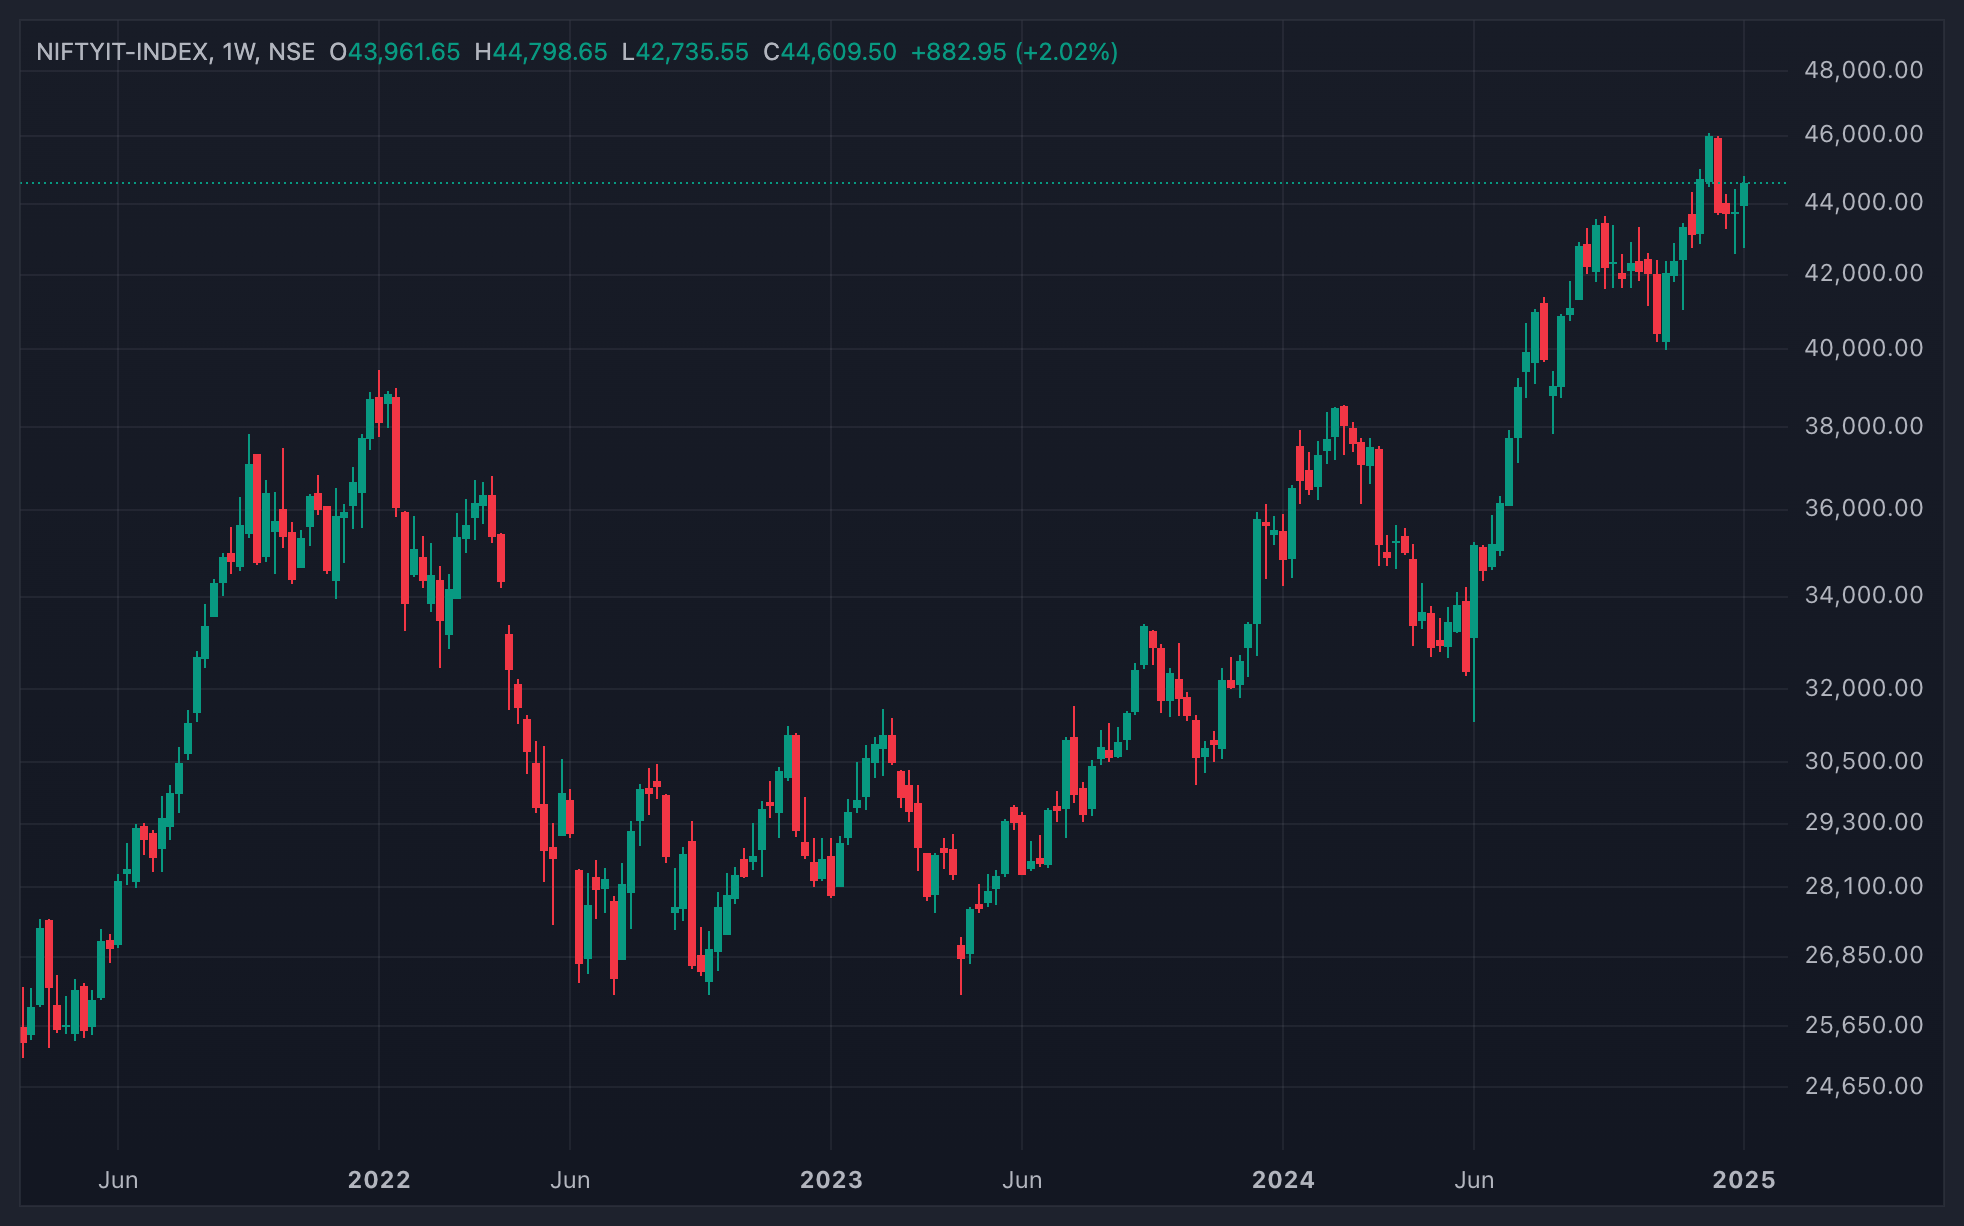This screenshot has width=1964, height=1226.
Task: Click the change value +882.95 (+2.02%)
Action: pos(1014,52)
